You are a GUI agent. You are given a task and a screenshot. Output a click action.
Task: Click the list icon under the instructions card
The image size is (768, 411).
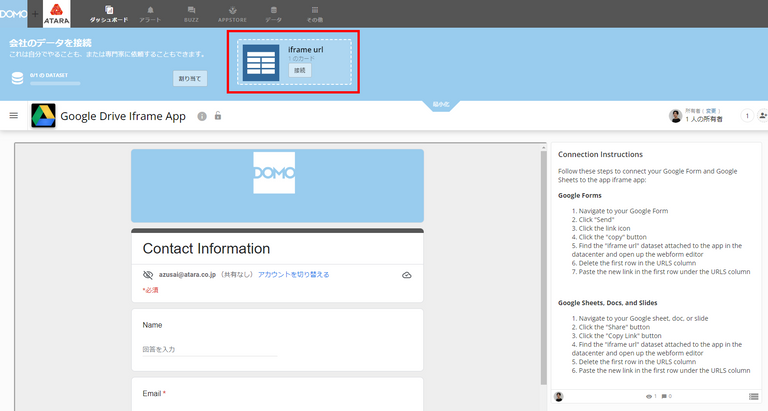pos(753,396)
